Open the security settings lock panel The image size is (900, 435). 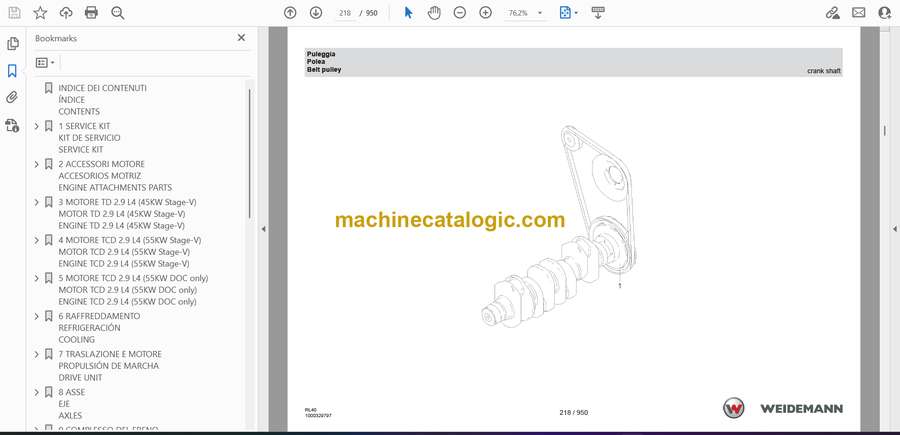pyautogui.click(x=12, y=125)
